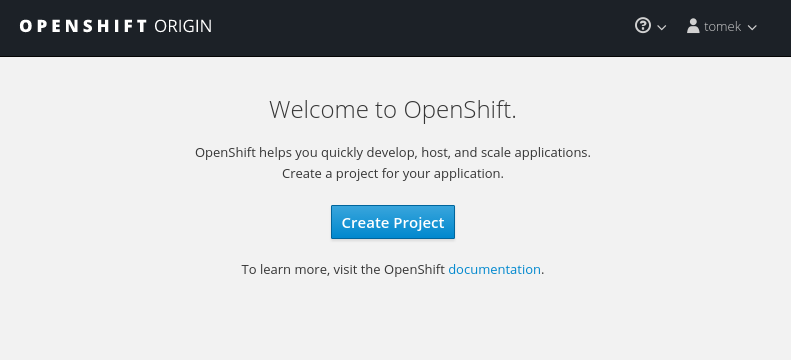Image resolution: width=791 pixels, height=360 pixels.
Task: Click the Welcome to OpenShift heading
Action: pos(393,109)
